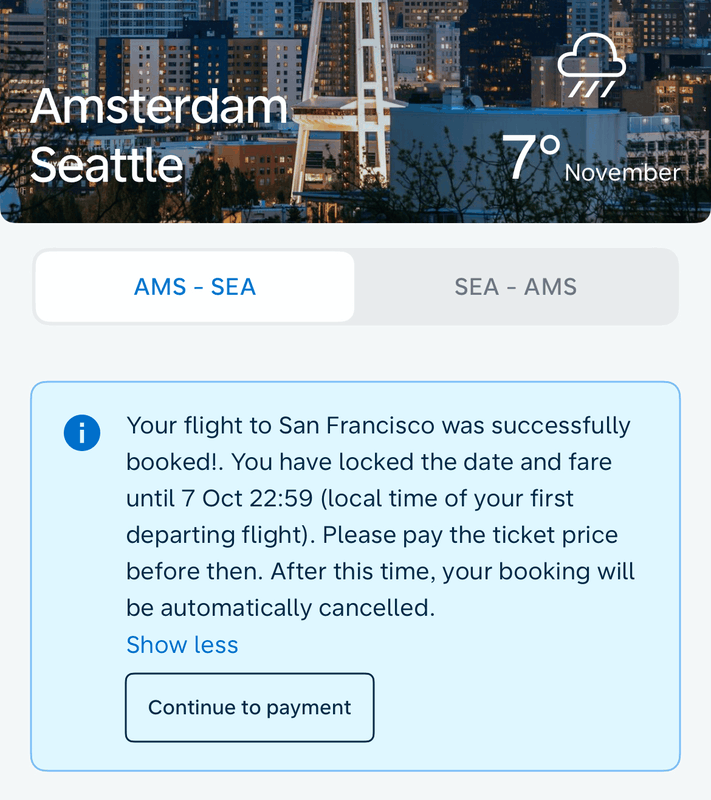Viewport: 711px width, 800px height.
Task: Tap the degree symbol beside the temperature
Action: coord(550,147)
